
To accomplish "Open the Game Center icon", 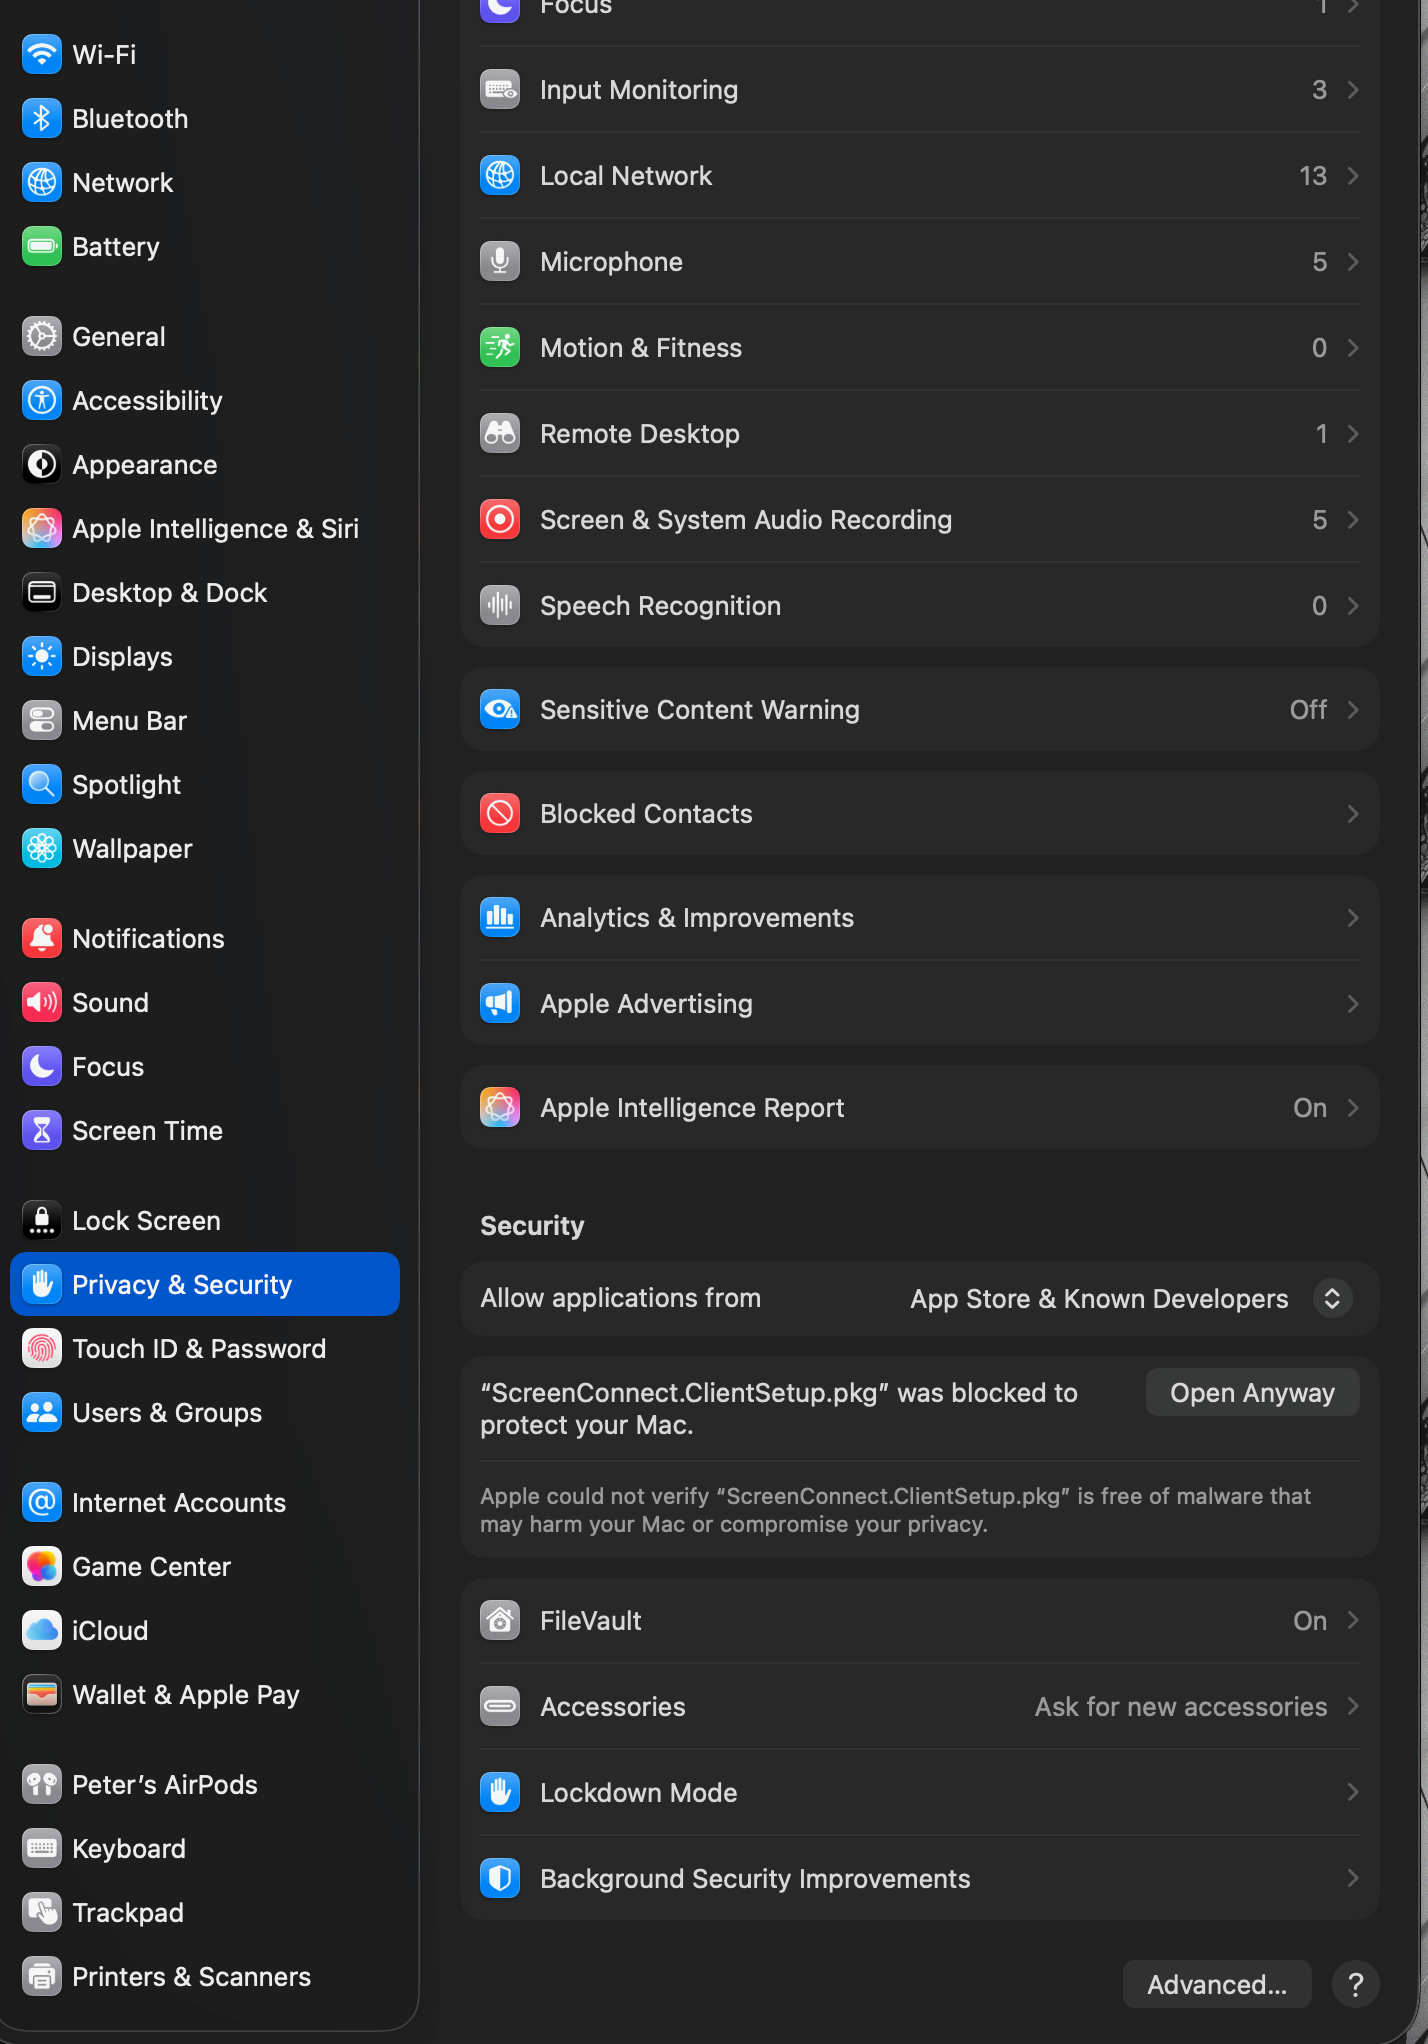I will pos(42,1567).
